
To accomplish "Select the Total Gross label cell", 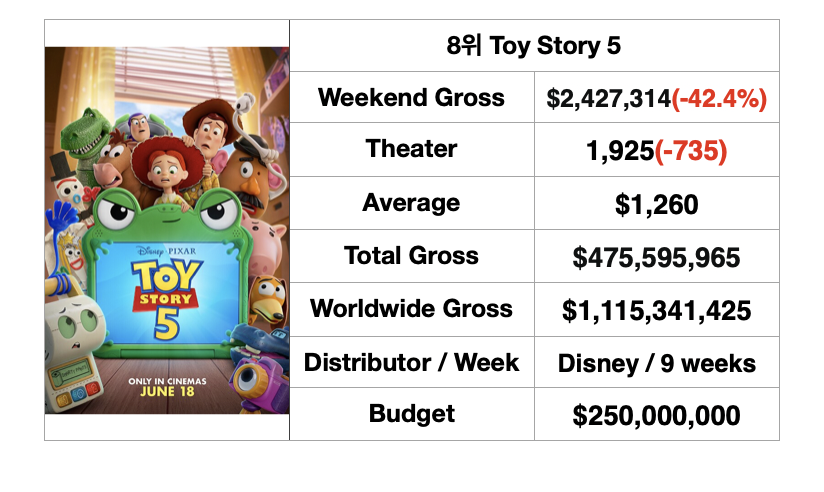I will coord(411,256).
